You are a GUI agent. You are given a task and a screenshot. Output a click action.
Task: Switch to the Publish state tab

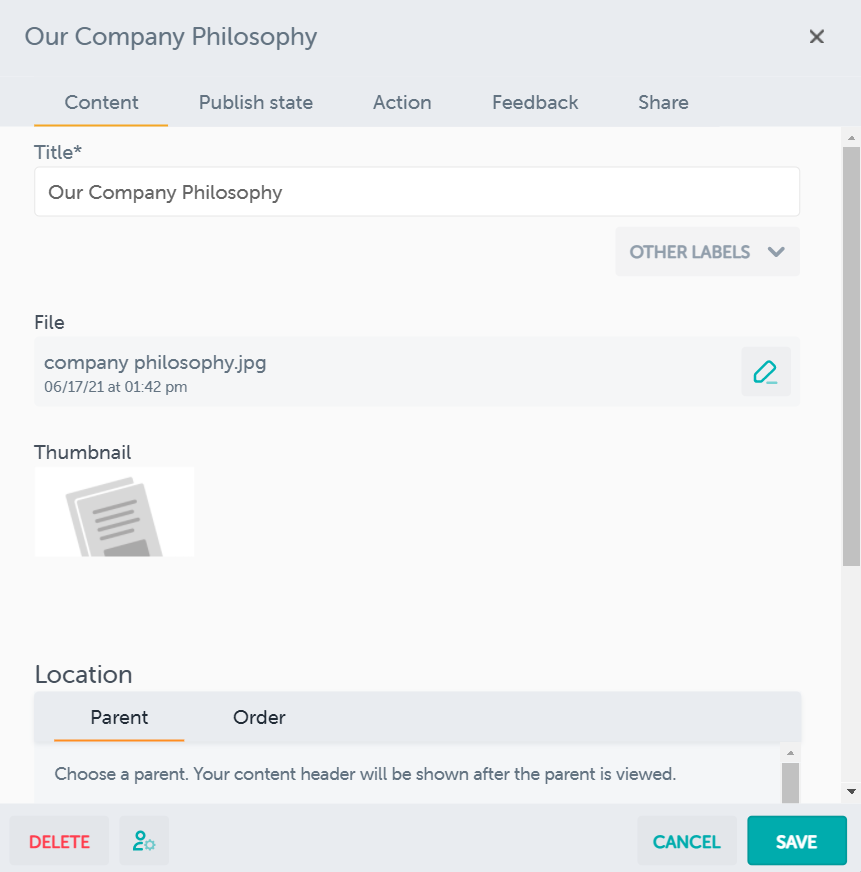click(x=256, y=102)
